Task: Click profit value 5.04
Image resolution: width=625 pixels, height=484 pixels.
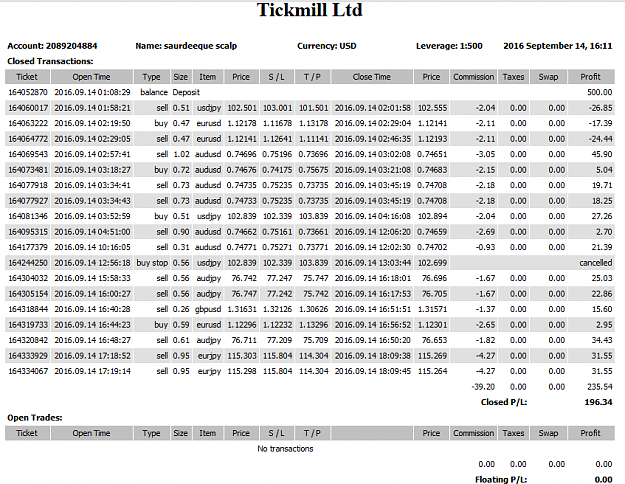Action: pyautogui.click(x=604, y=170)
